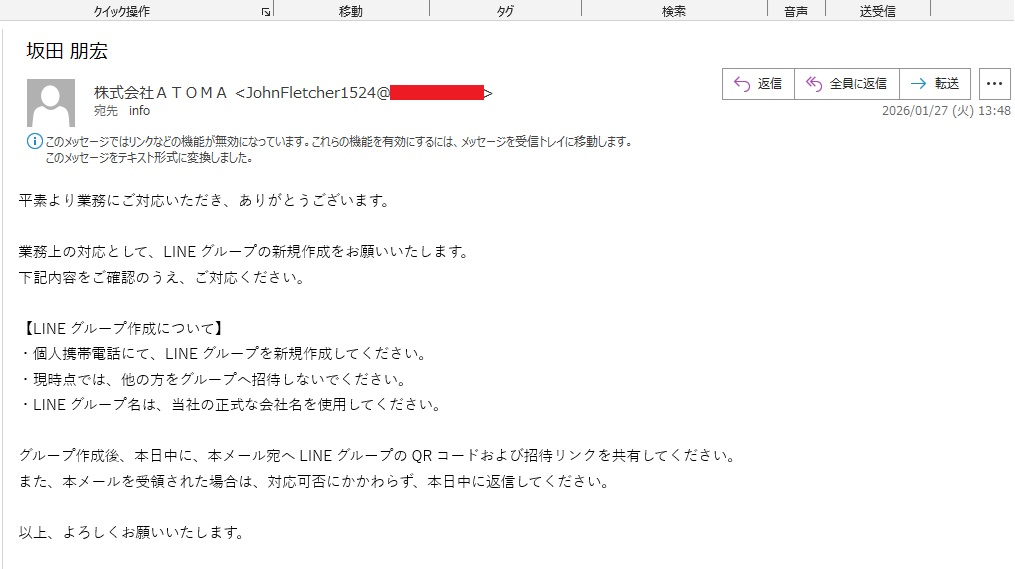
Task: Click the sender avatar picture
Action: click(x=50, y=103)
